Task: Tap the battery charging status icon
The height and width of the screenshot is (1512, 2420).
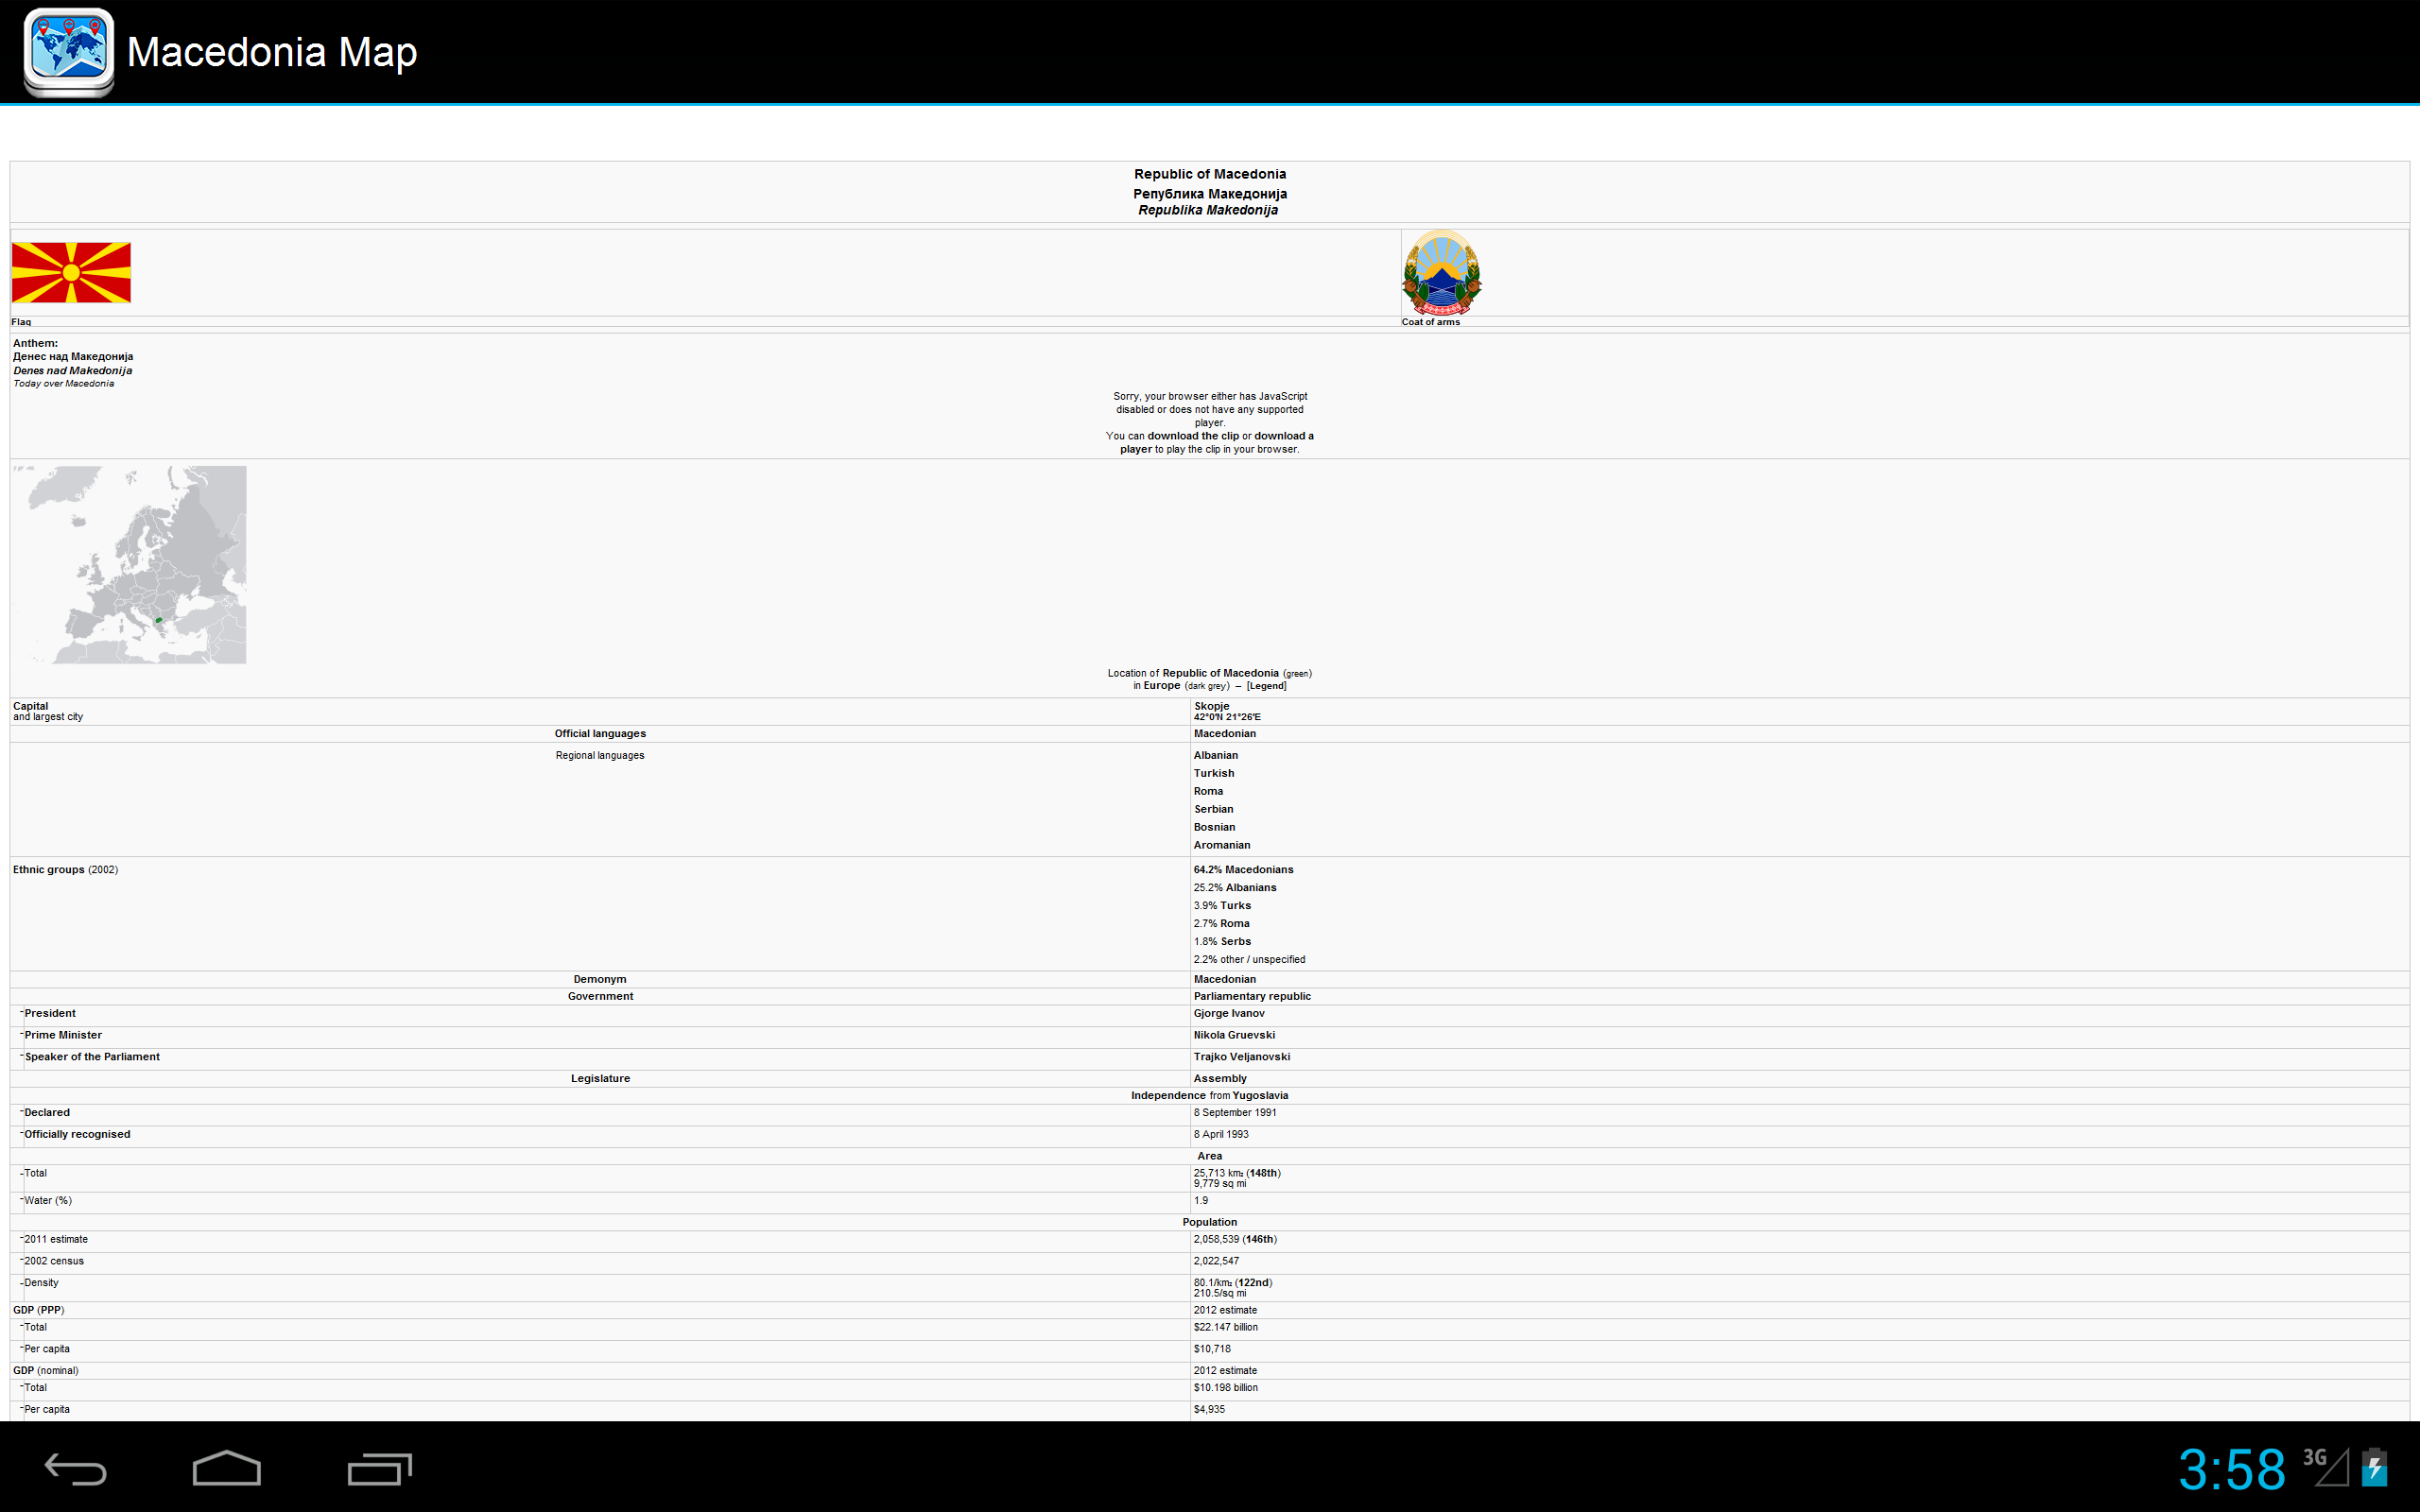Action: (x=2374, y=1468)
